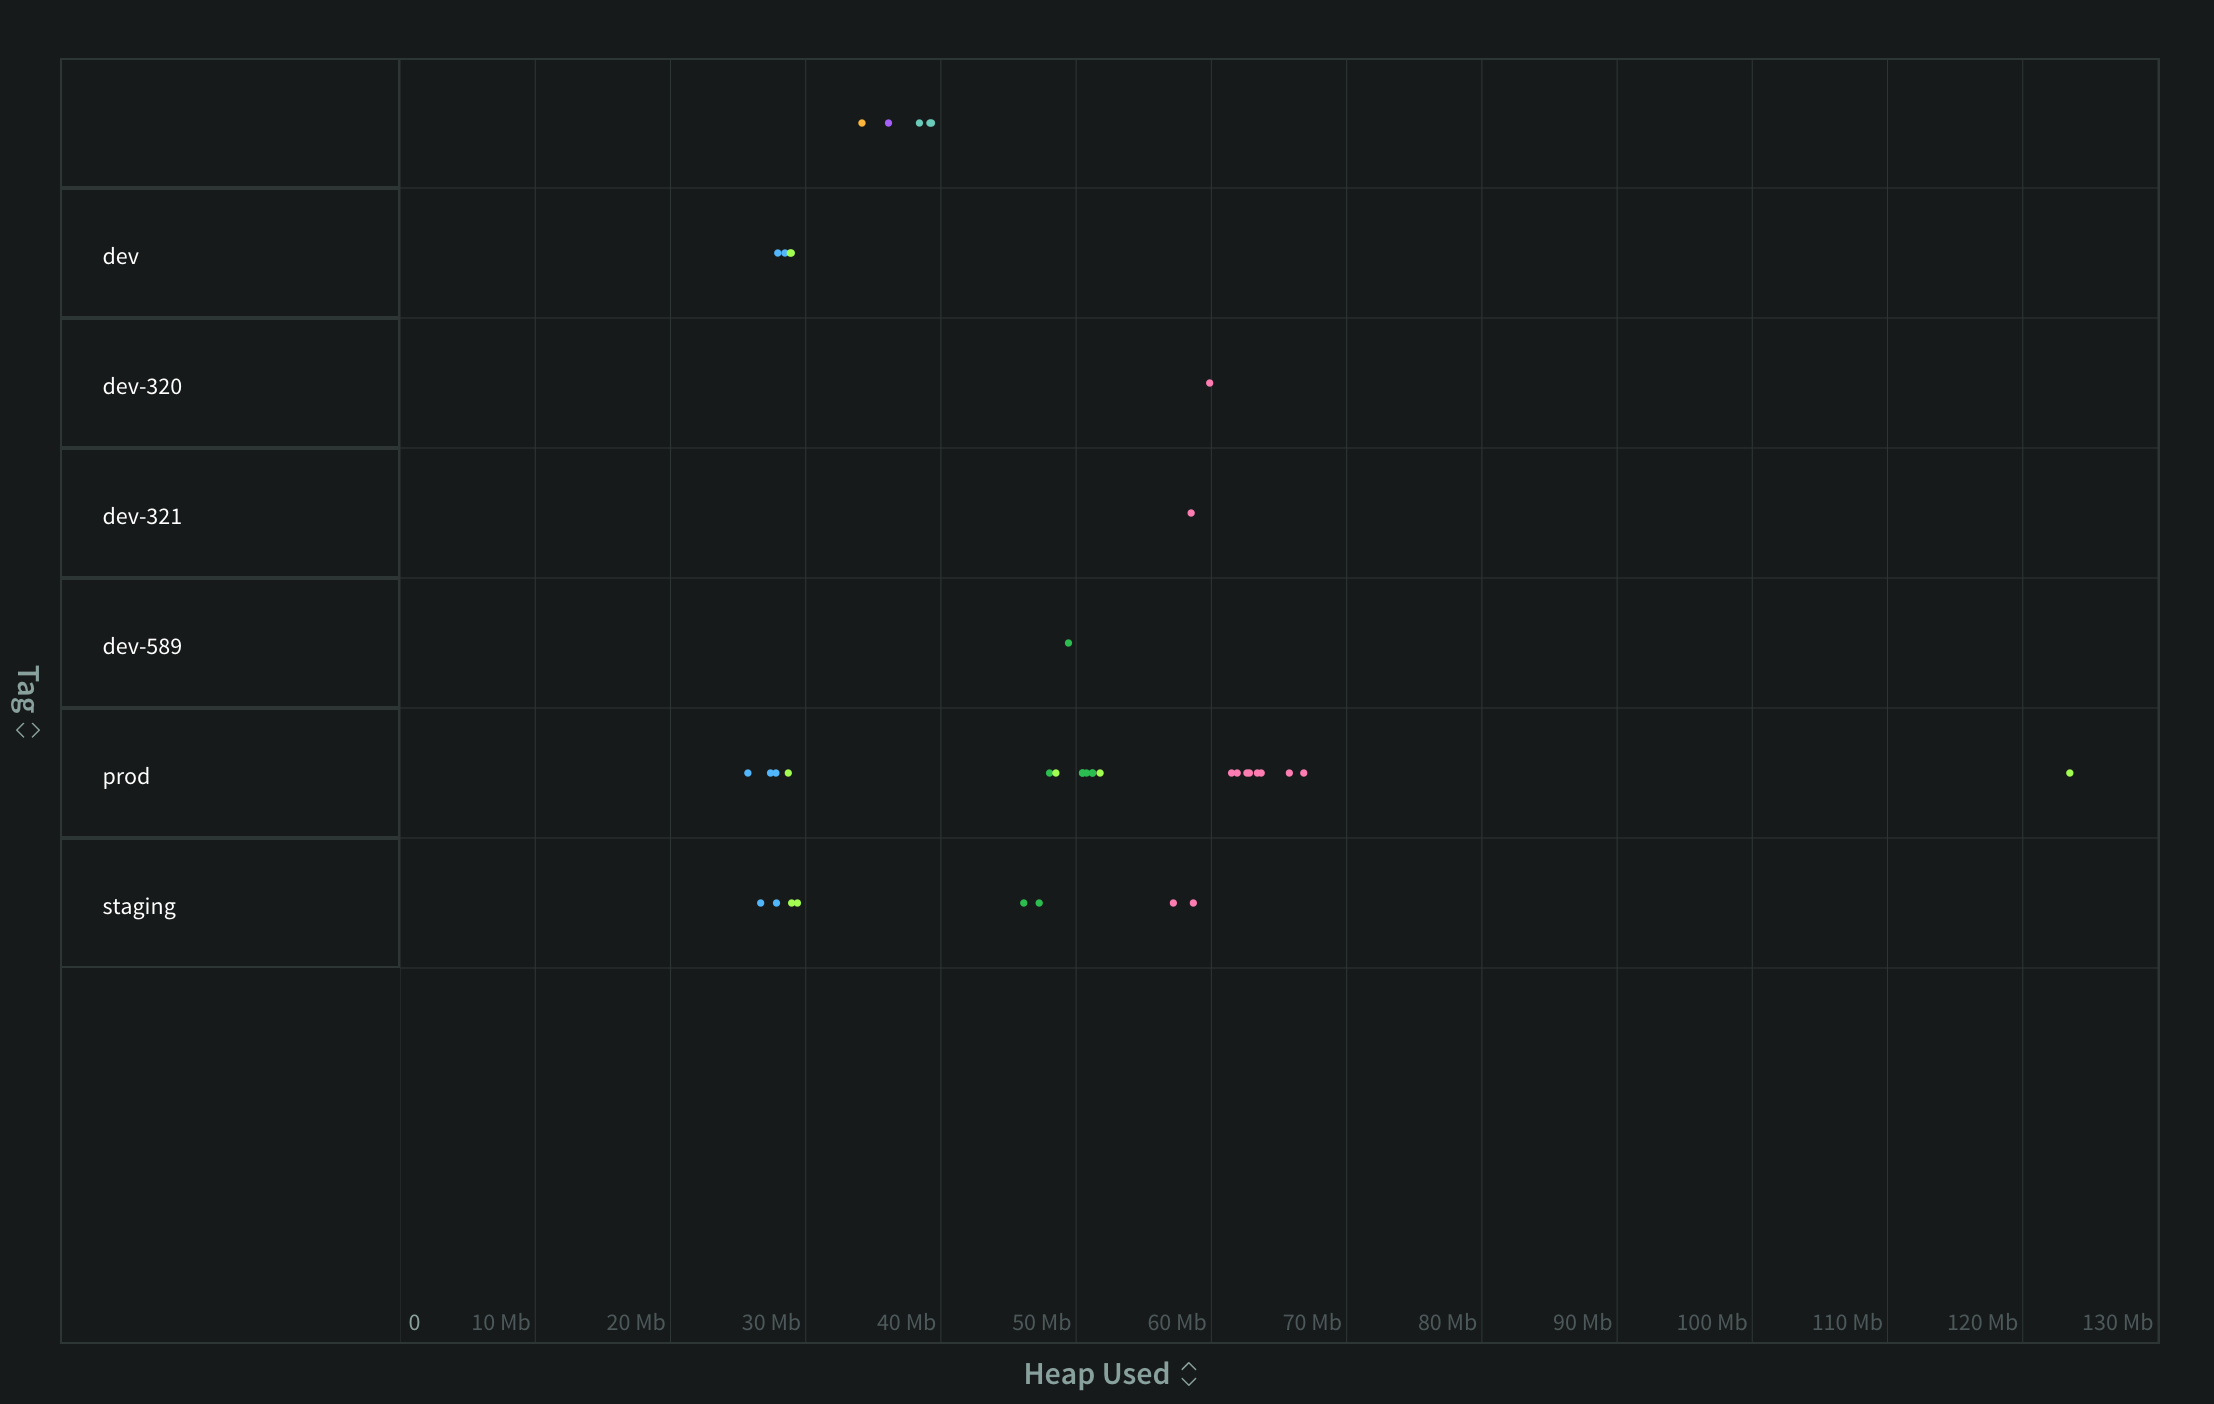2214x1404 pixels.
Task: Click the 90 Mb axis tick label
Action: [1582, 1322]
